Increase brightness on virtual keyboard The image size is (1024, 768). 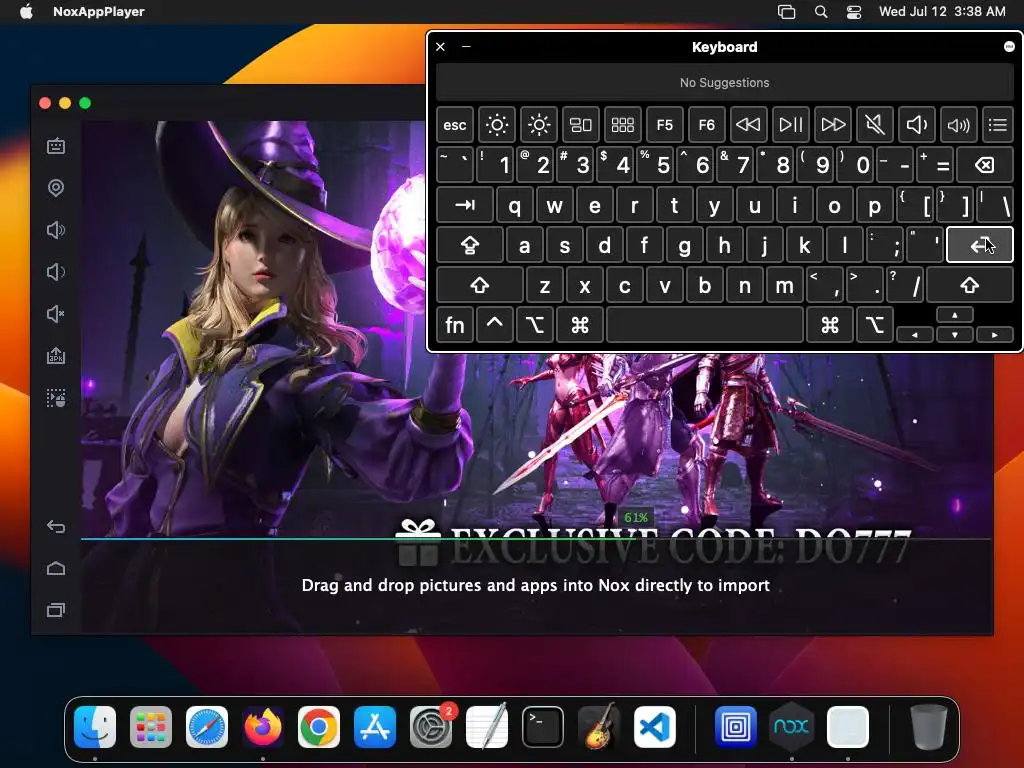tap(539, 125)
